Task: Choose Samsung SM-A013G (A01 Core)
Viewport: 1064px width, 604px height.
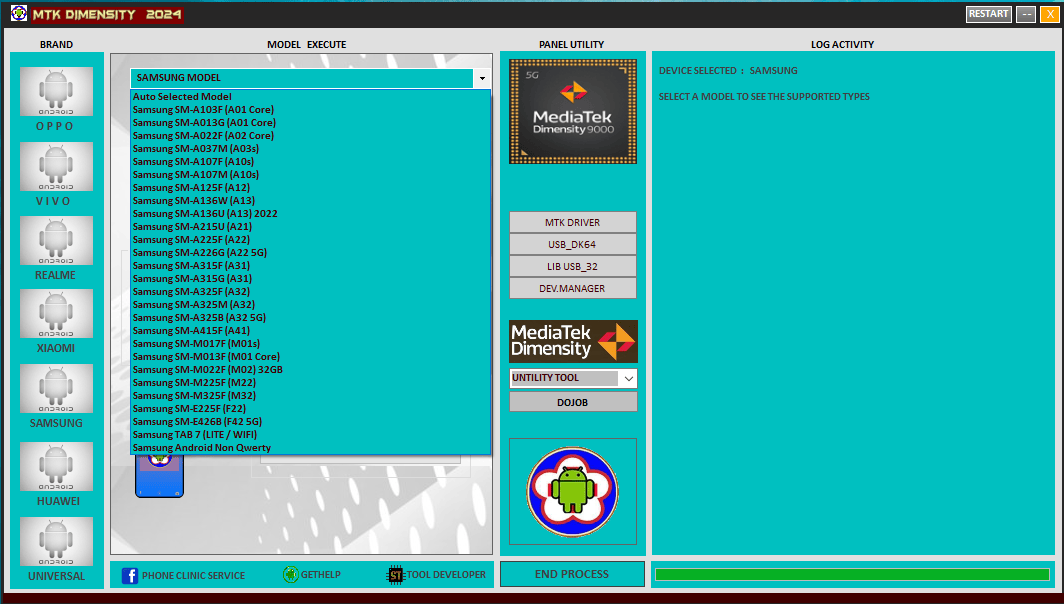Action: point(310,123)
